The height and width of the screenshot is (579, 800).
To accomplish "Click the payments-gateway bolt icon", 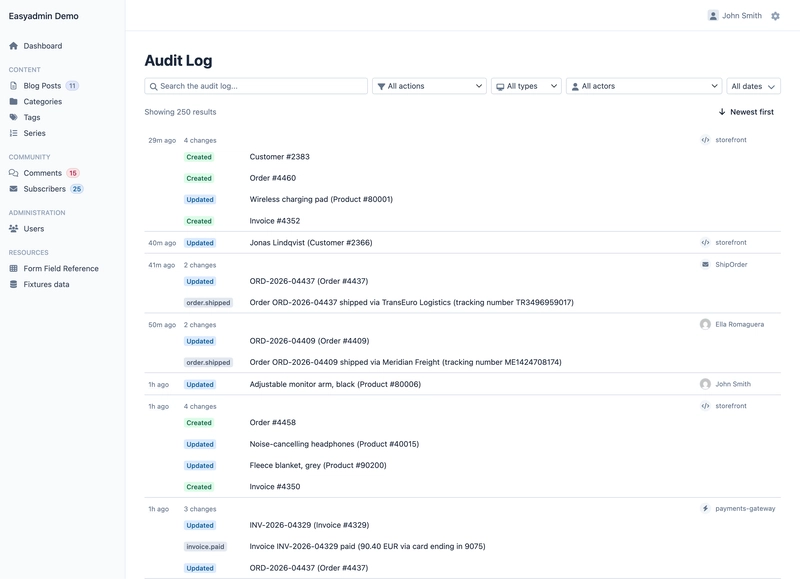I will [705, 509].
